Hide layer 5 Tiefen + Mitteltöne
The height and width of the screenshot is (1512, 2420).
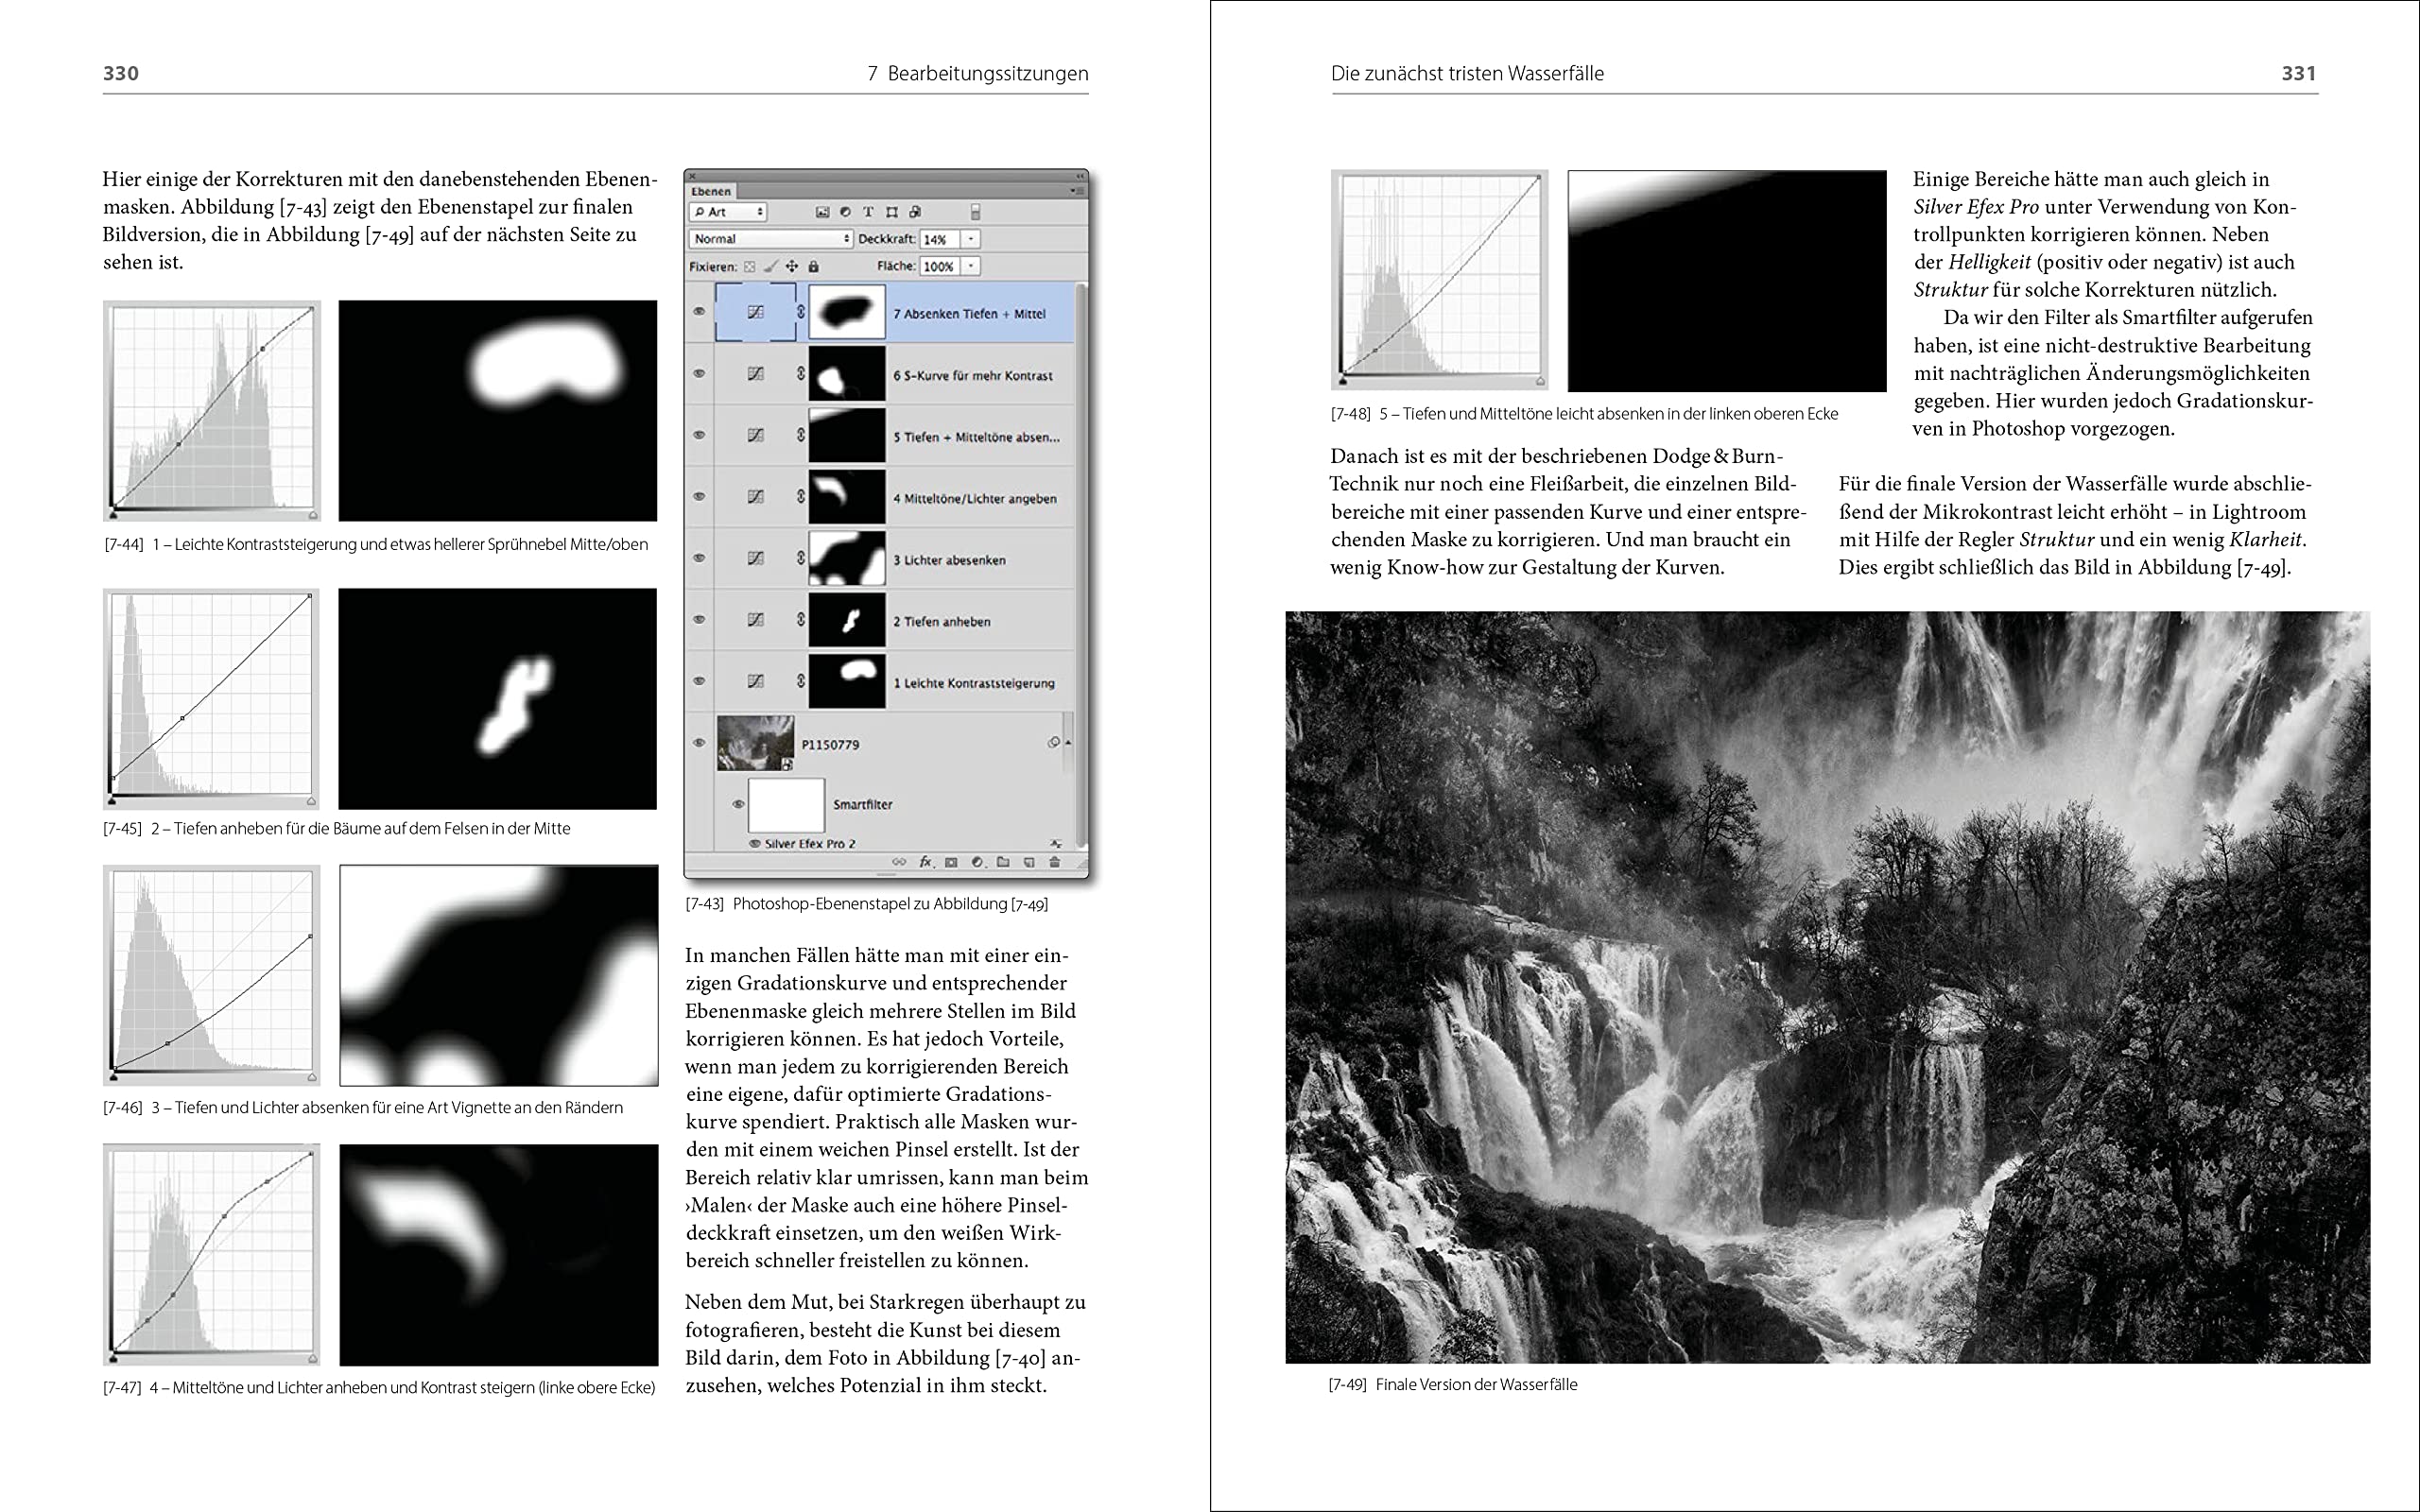click(x=699, y=435)
